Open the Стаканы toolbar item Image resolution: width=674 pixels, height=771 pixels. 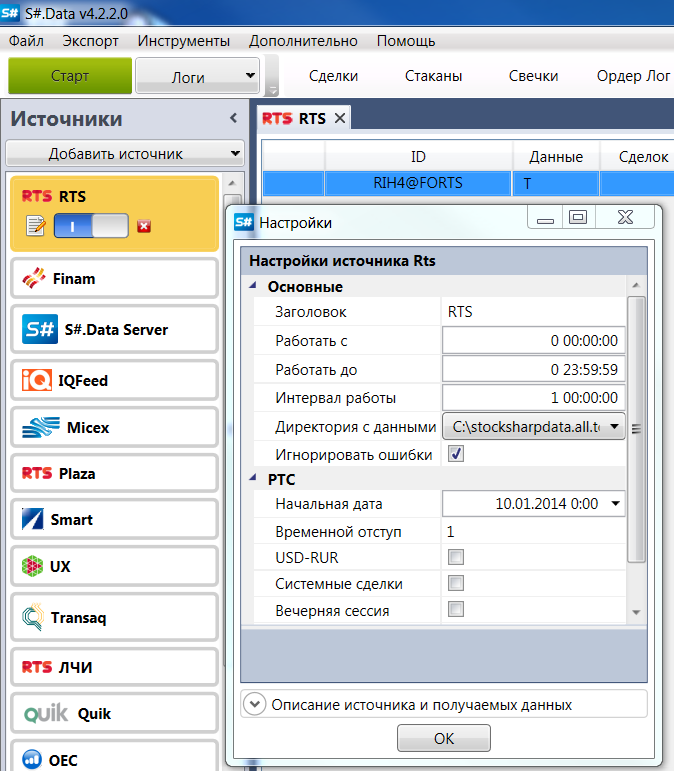434,76
